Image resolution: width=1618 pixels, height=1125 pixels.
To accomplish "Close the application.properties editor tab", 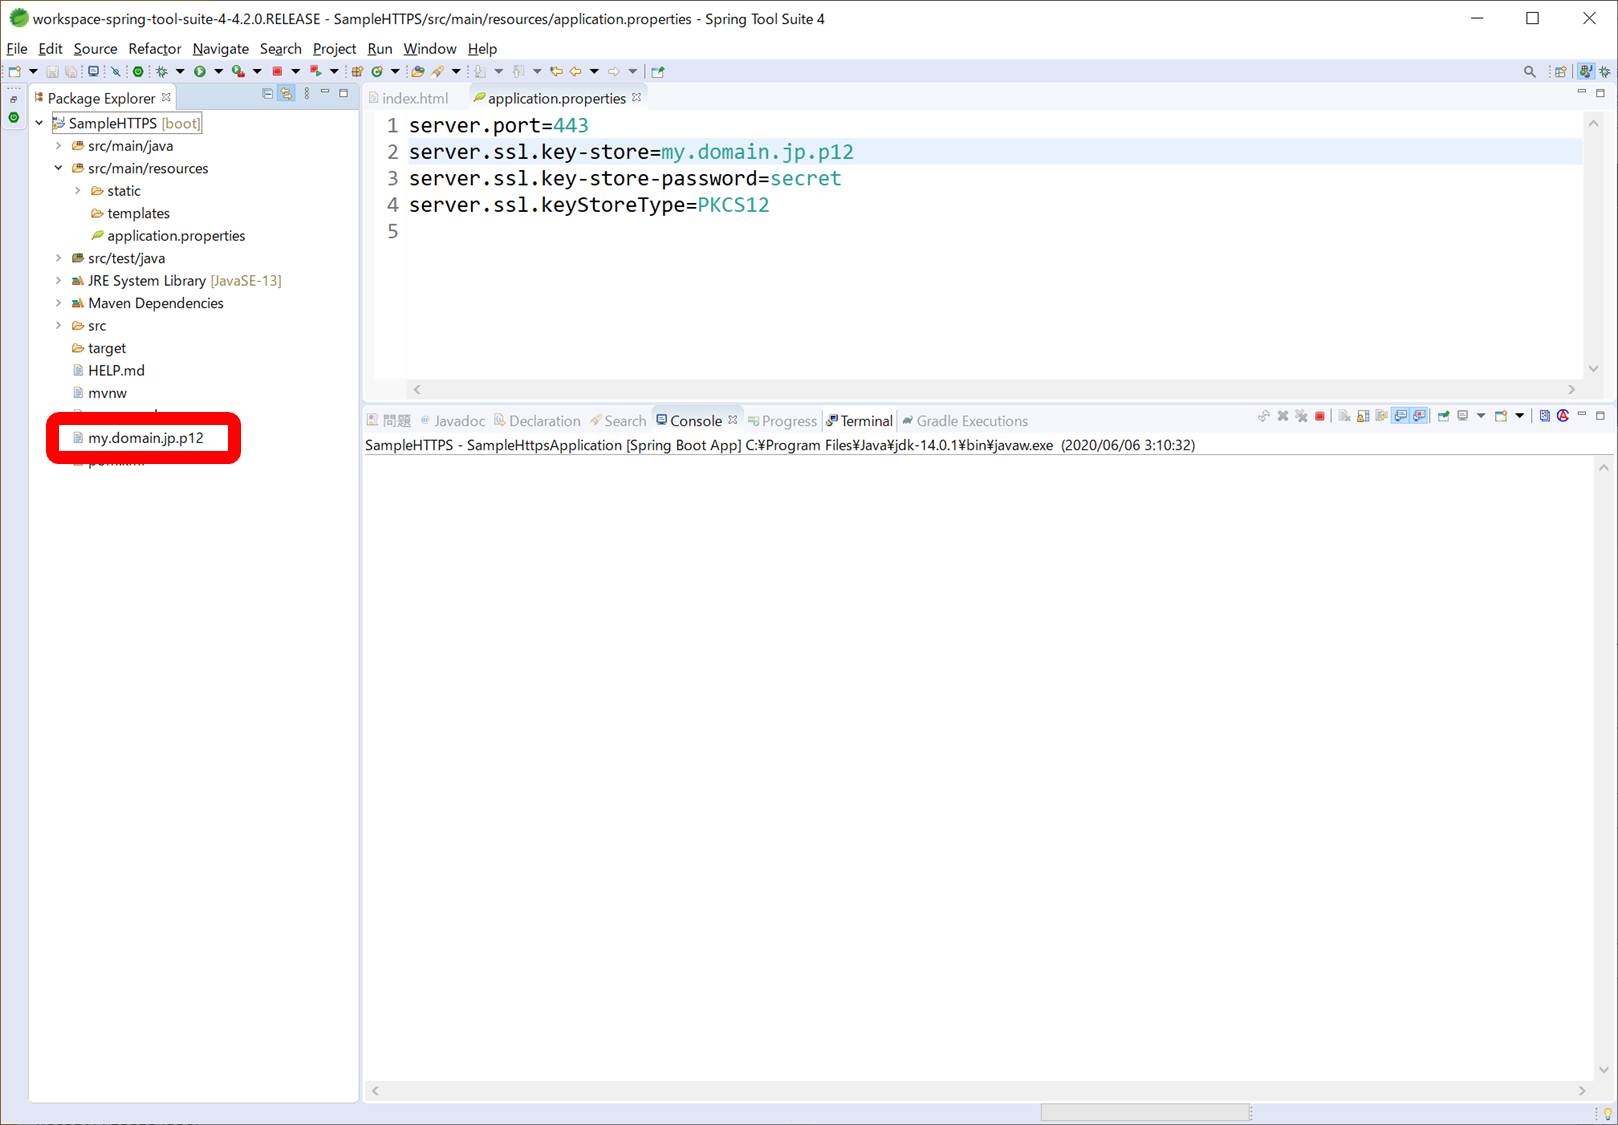I will point(636,97).
